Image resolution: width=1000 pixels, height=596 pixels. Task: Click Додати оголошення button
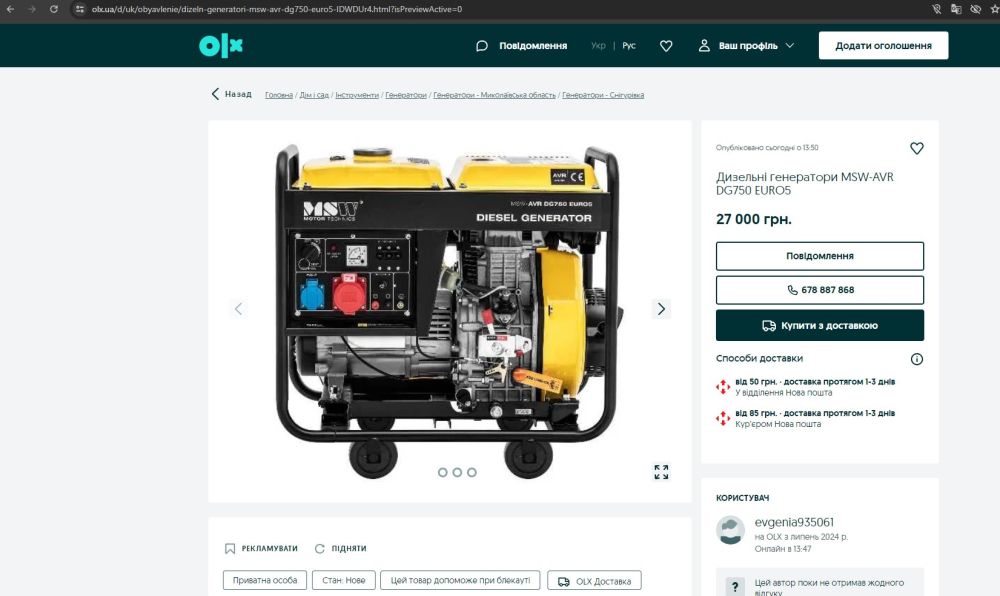(x=883, y=46)
